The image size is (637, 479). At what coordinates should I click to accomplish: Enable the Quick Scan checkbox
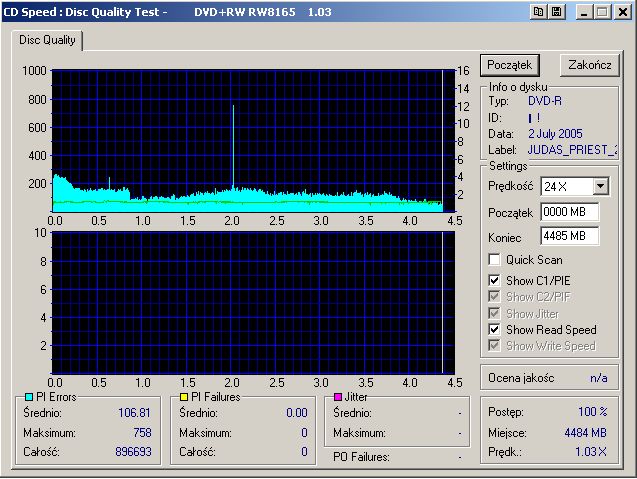tap(494, 260)
